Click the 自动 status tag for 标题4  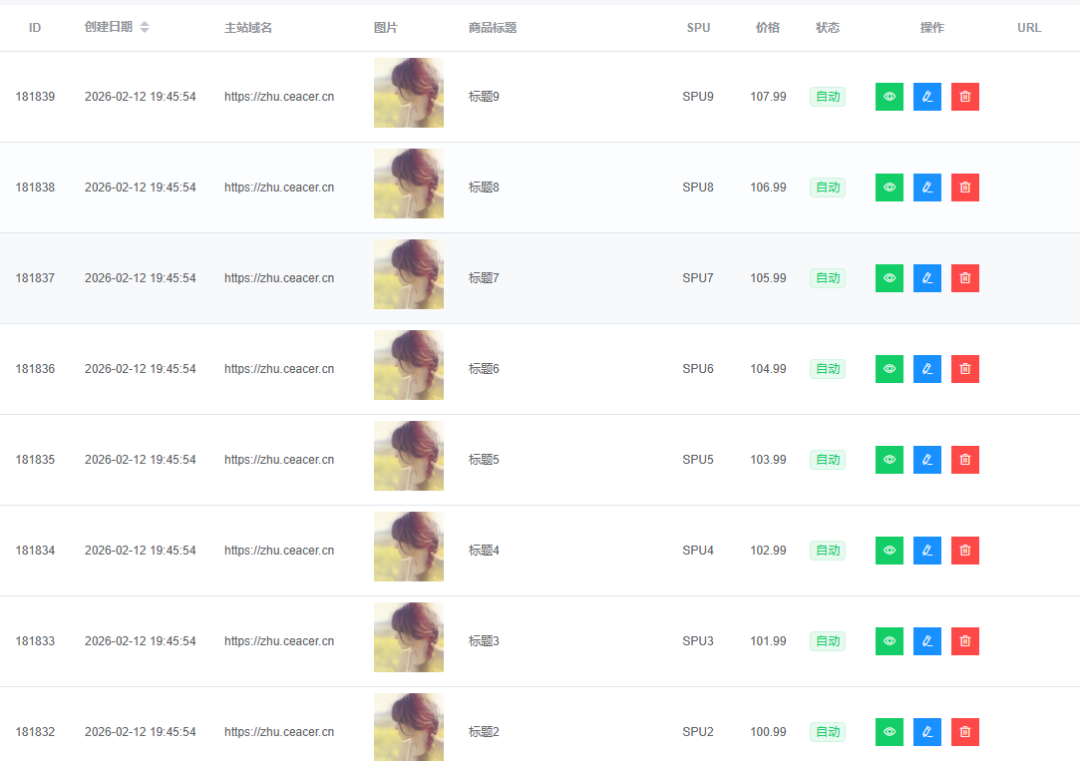coord(827,550)
